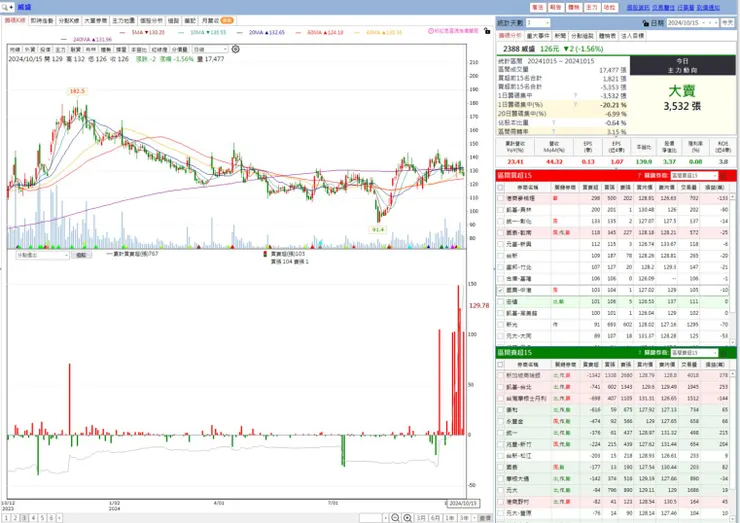
Task: Open dropdown in red 區間買超15 header
Action: pyautogui.click(x=694, y=176)
